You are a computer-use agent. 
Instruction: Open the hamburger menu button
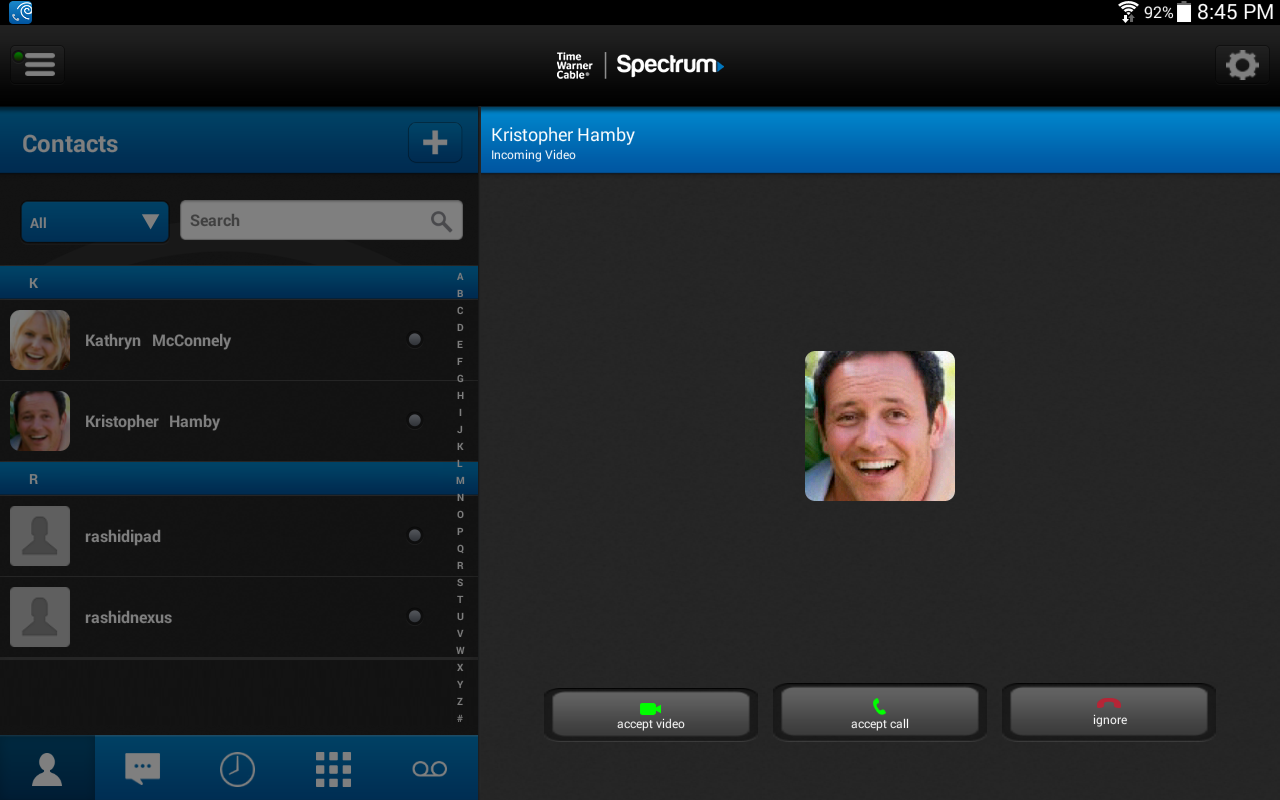click(x=38, y=65)
